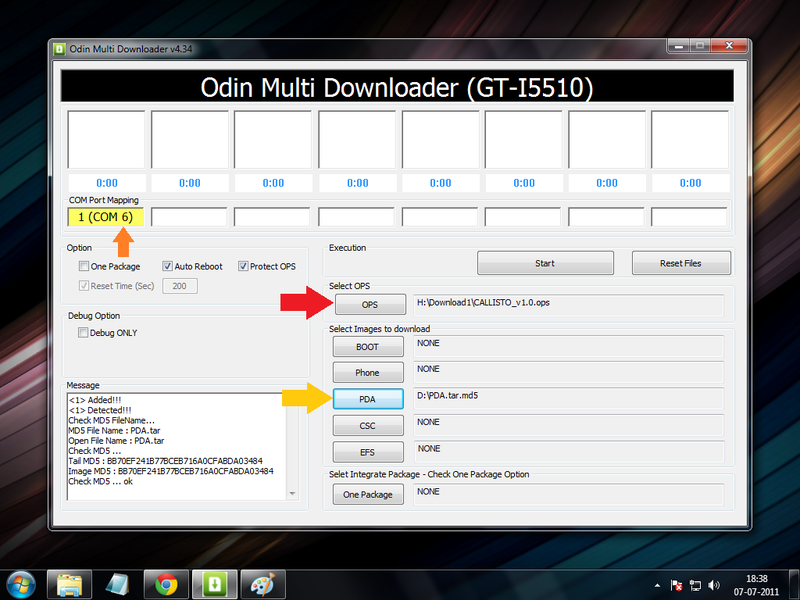
Task: Click the OPS file select button
Action: click(x=369, y=305)
